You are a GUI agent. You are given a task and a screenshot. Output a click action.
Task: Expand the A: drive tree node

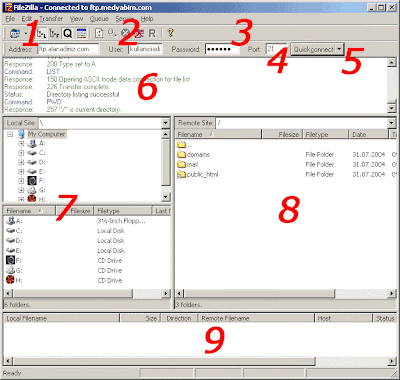21,144
